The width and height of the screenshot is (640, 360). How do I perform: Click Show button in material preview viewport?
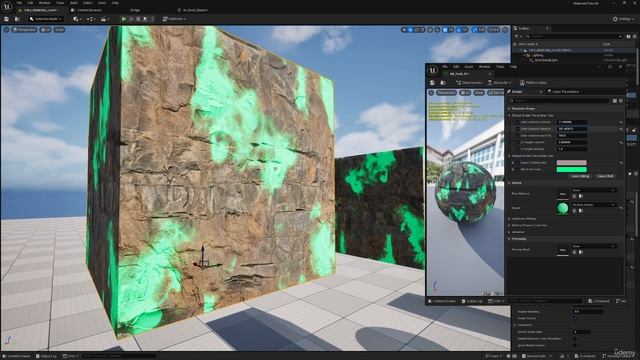point(479,93)
